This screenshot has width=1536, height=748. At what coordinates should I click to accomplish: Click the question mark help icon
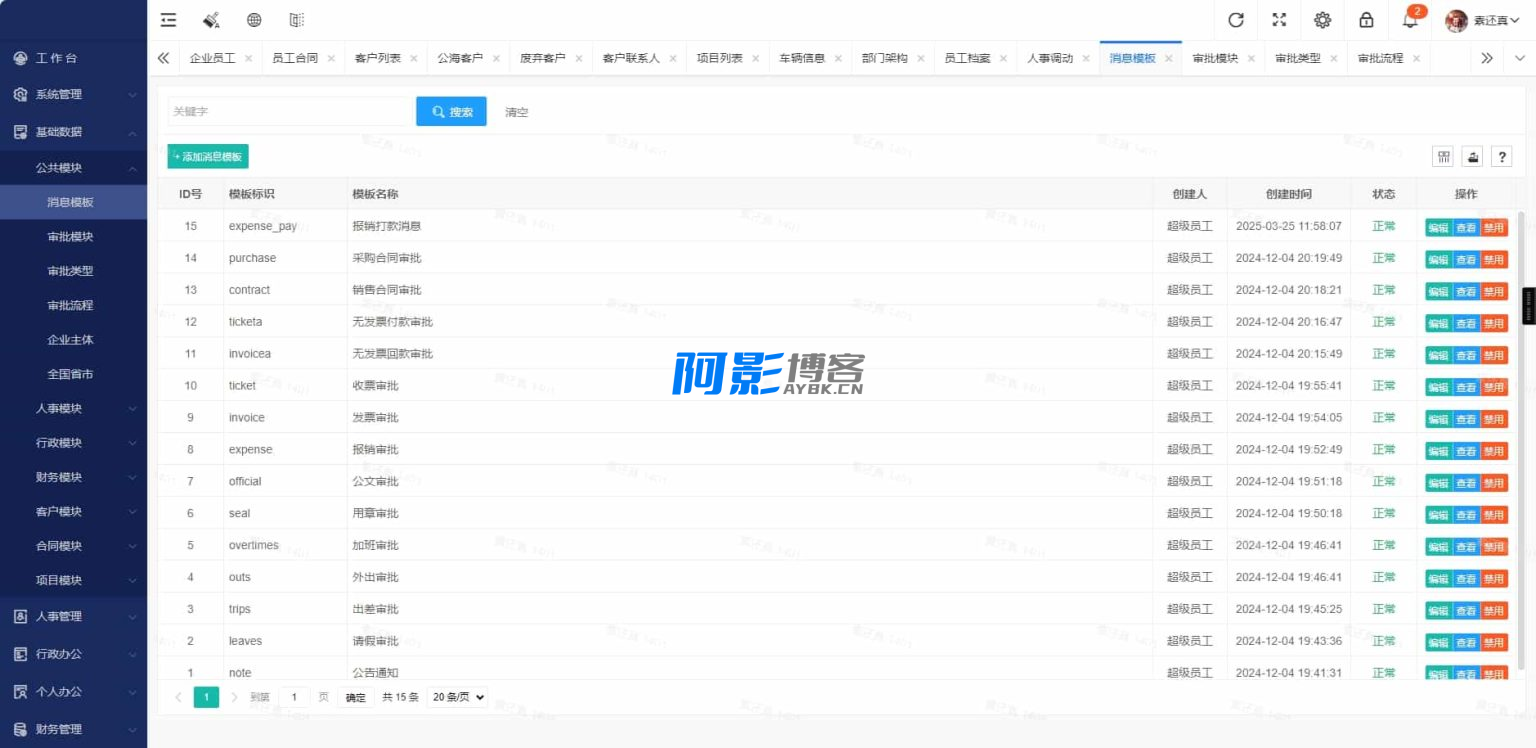click(1501, 157)
